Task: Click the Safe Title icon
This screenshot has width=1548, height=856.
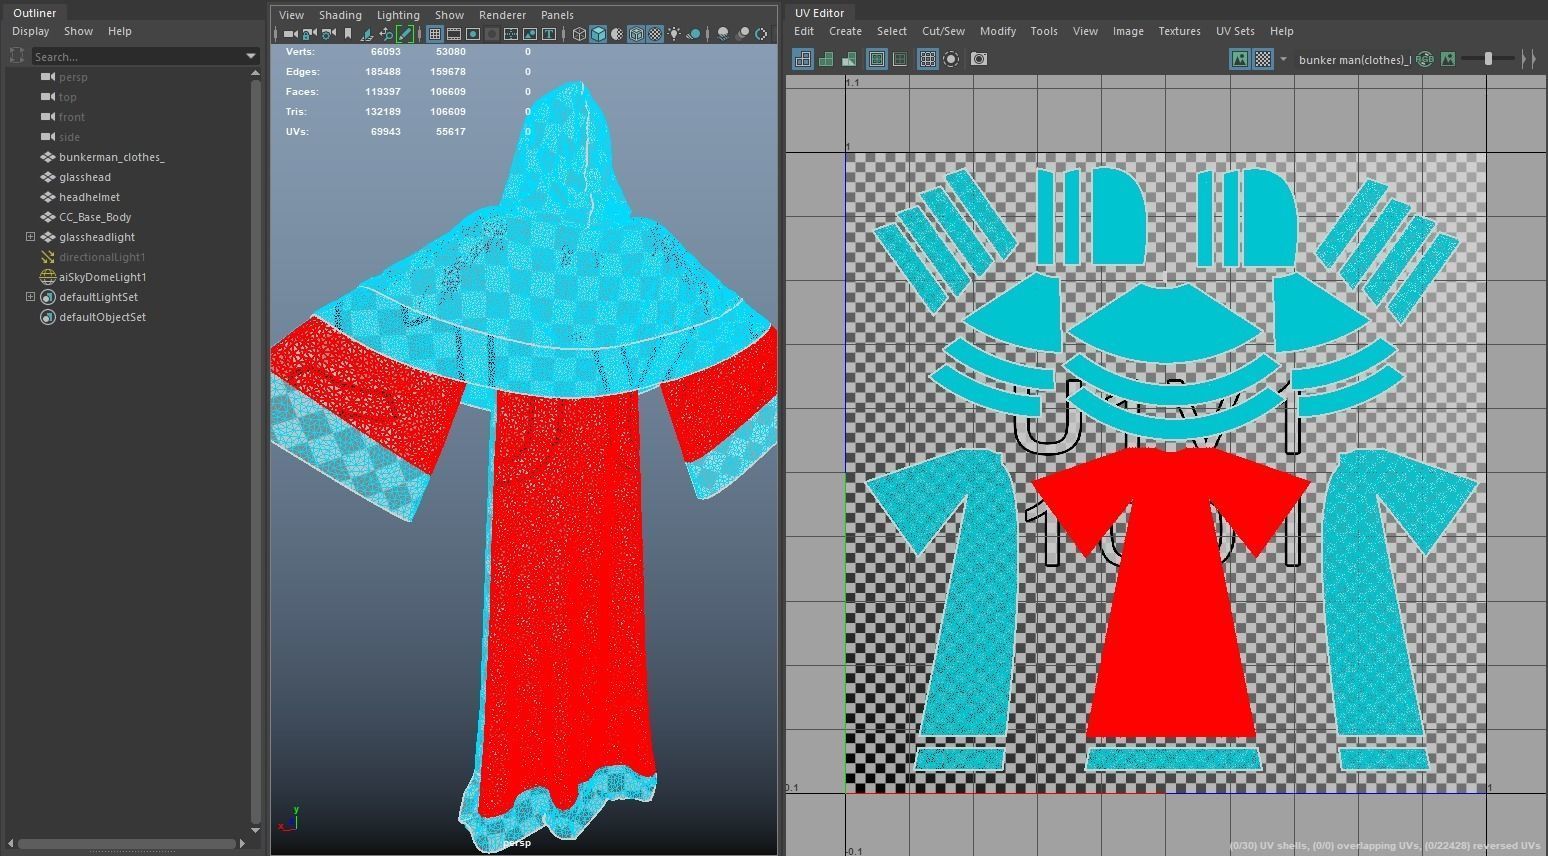Action: pyautogui.click(x=549, y=34)
